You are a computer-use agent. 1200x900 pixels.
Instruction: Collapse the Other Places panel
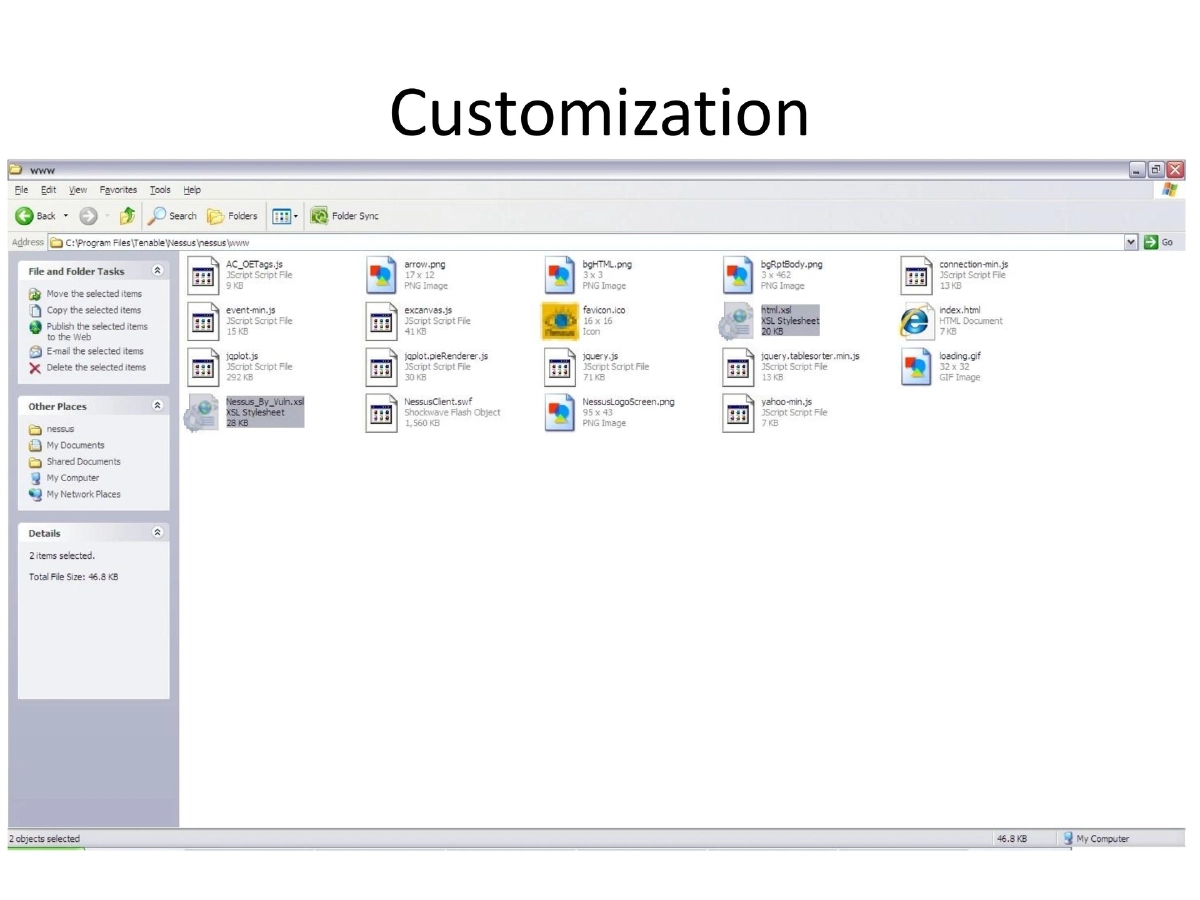coord(157,406)
